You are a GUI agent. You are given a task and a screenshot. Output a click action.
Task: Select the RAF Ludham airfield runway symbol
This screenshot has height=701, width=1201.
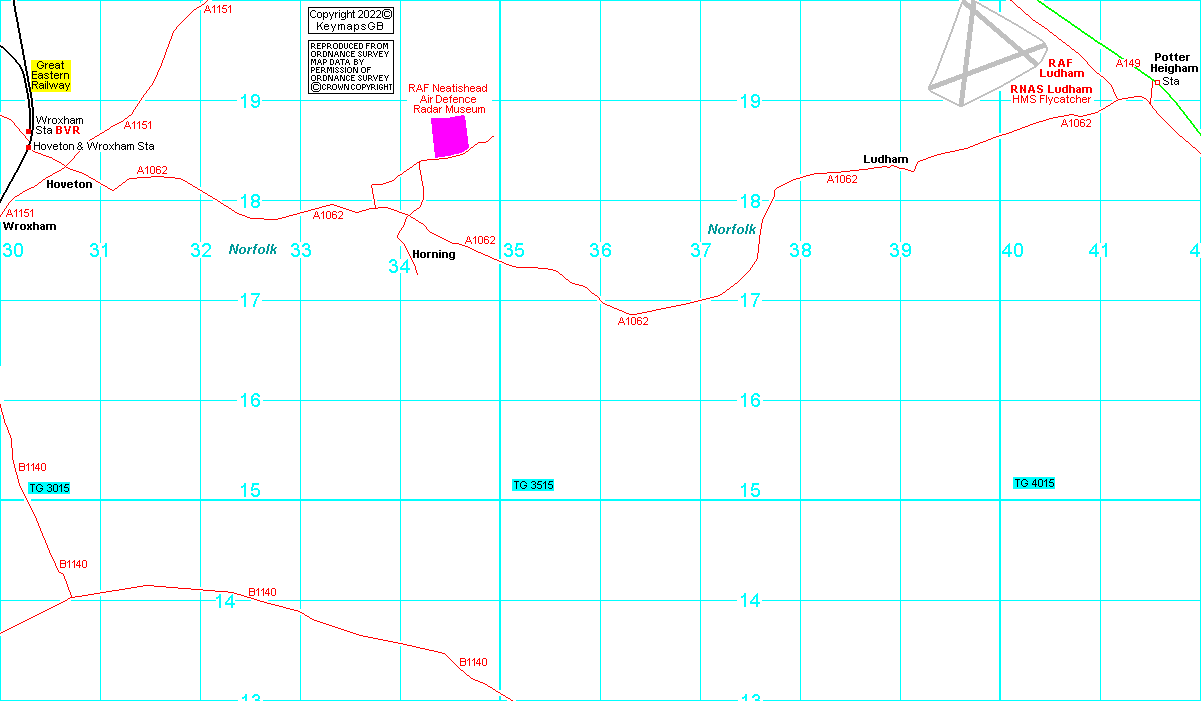click(x=985, y=53)
